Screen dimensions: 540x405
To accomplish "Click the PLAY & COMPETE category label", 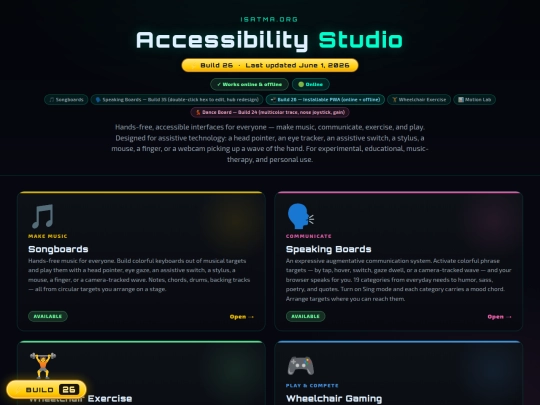I will pyautogui.click(x=312, y=386).
